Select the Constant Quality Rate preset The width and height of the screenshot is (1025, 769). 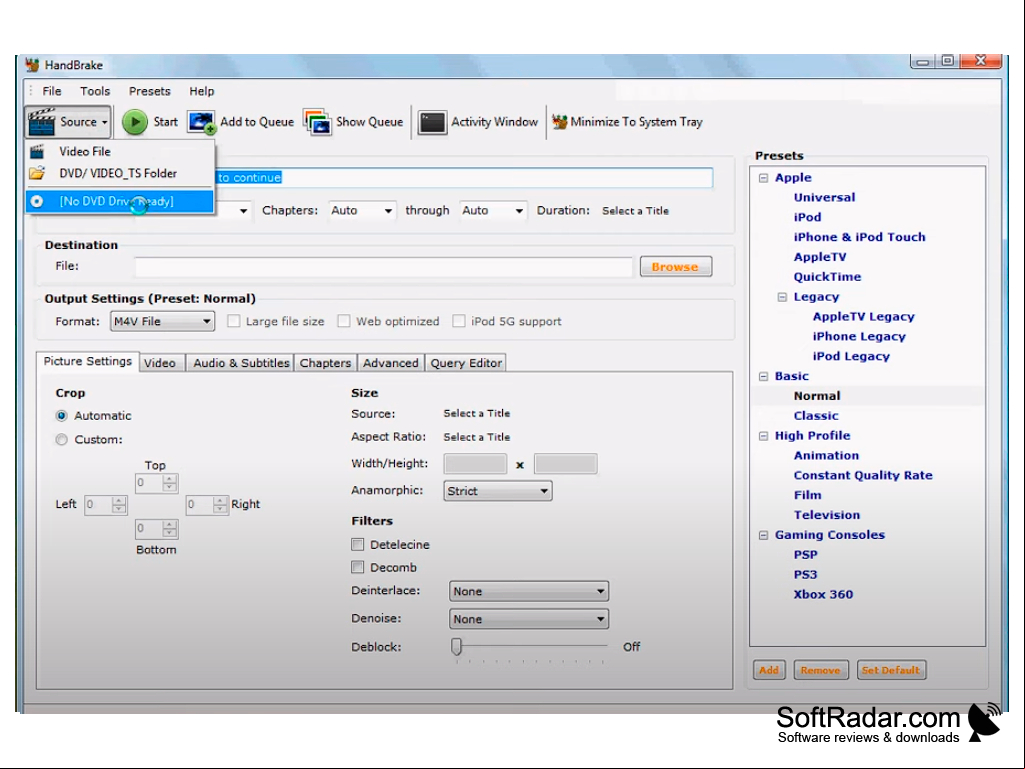[863, 475]
